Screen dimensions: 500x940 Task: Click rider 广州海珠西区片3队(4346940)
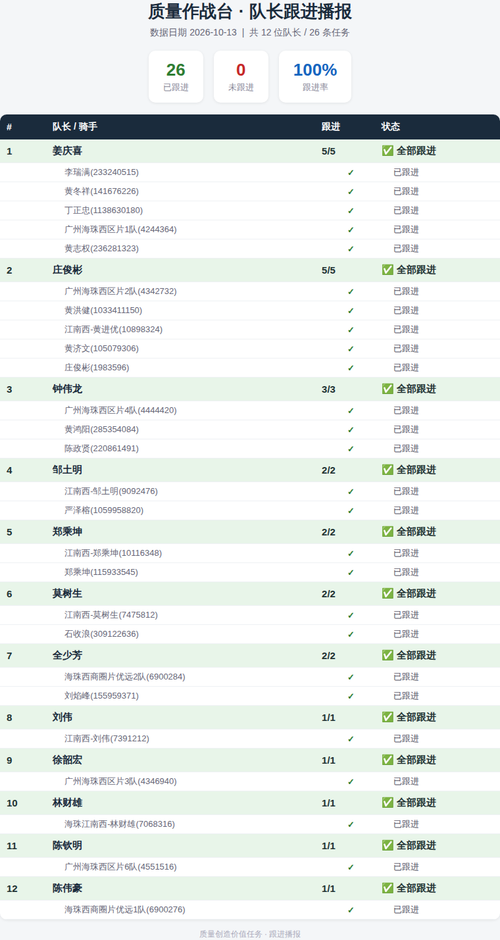121,781
